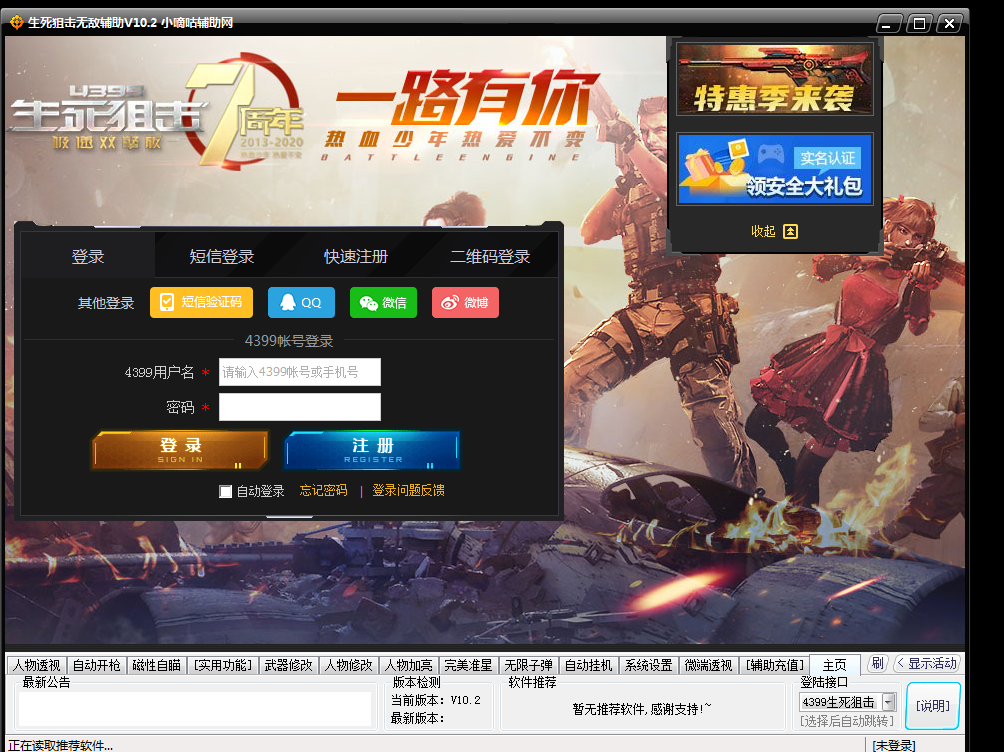Switch to the 登录 tab
Image resolution: width=1004 pixels, height=752 pixels.
click(88, 257)
